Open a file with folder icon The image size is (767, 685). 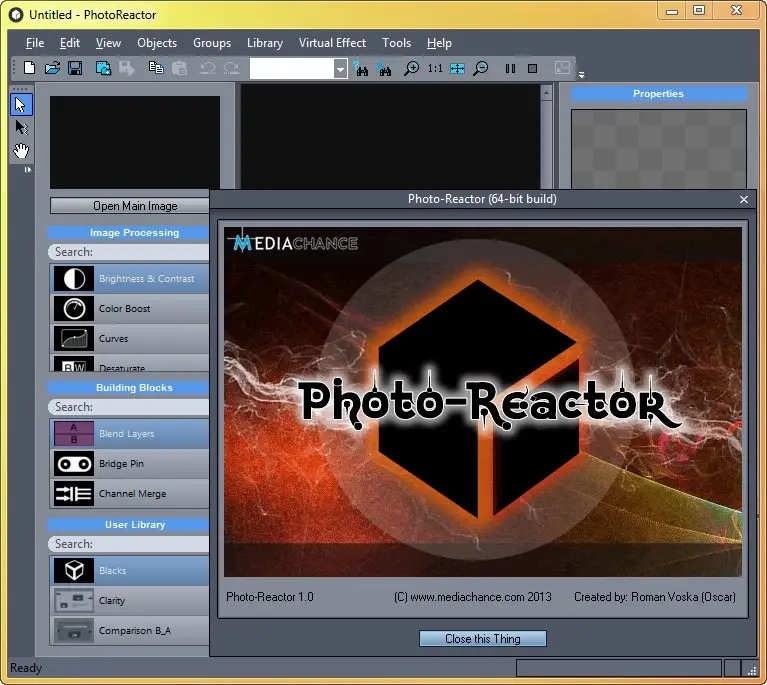coord(52,68)
